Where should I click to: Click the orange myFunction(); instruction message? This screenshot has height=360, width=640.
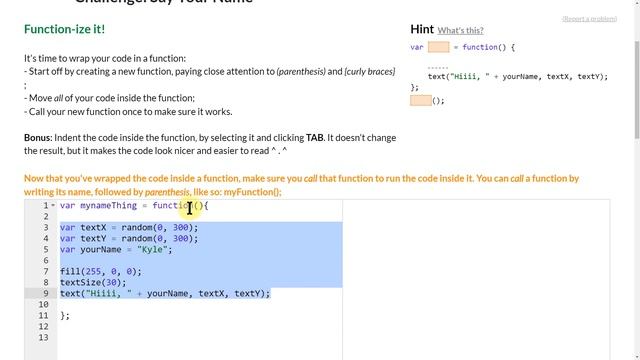pos(301,185)
